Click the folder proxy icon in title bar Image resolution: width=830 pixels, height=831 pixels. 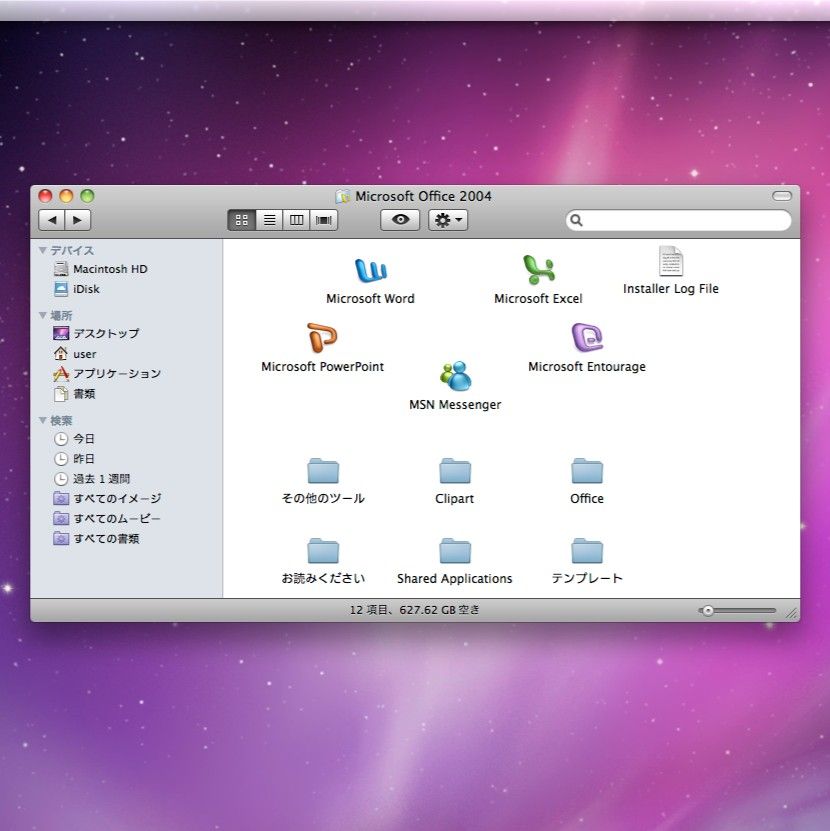[x=343, y=197]
